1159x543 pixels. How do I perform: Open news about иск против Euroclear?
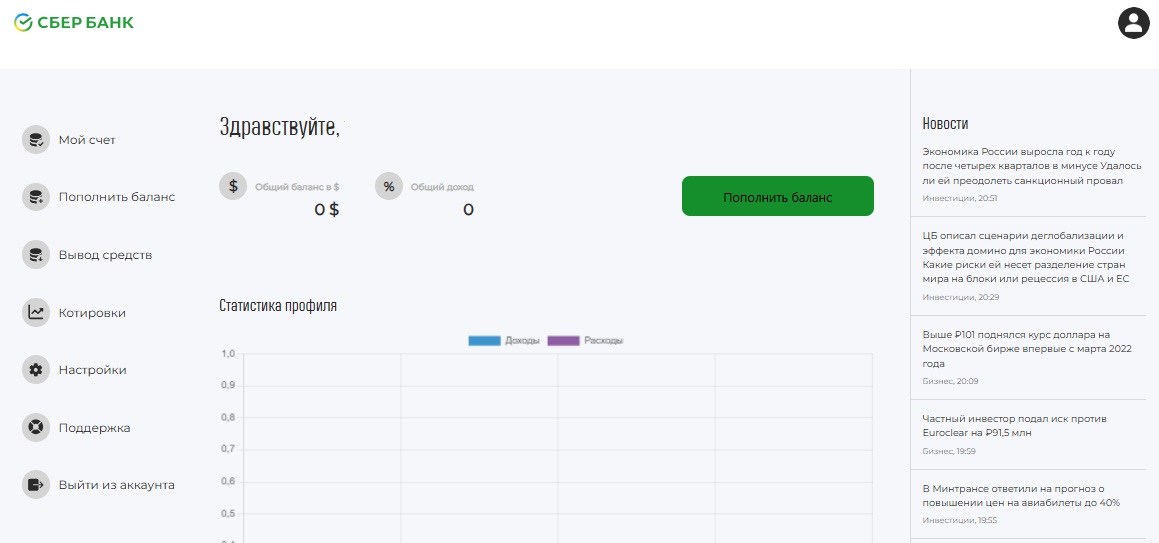point(1015,426)
